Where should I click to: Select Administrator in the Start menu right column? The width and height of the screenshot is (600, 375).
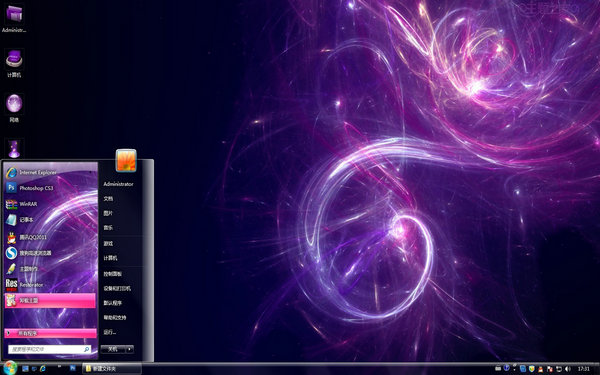pos(118,184)
